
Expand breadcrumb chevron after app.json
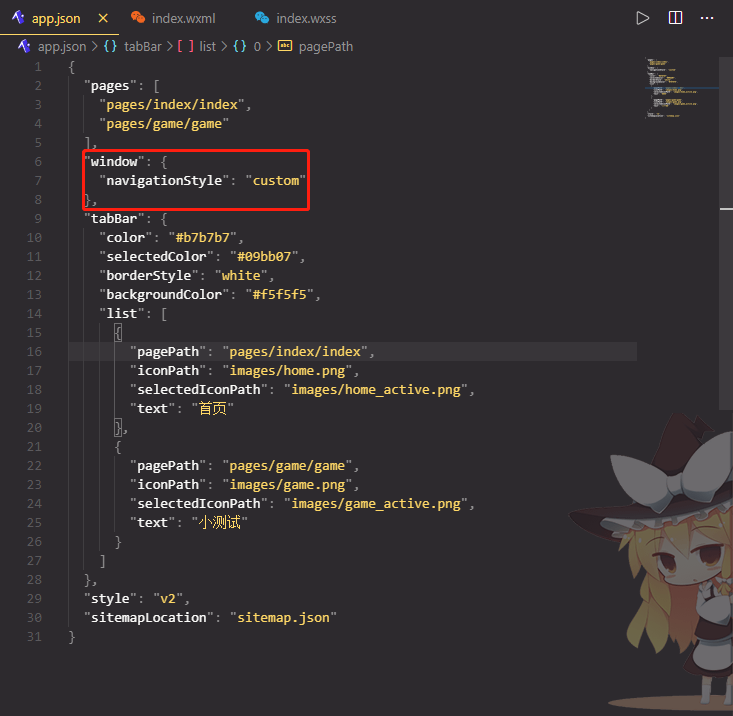point(95,47)
